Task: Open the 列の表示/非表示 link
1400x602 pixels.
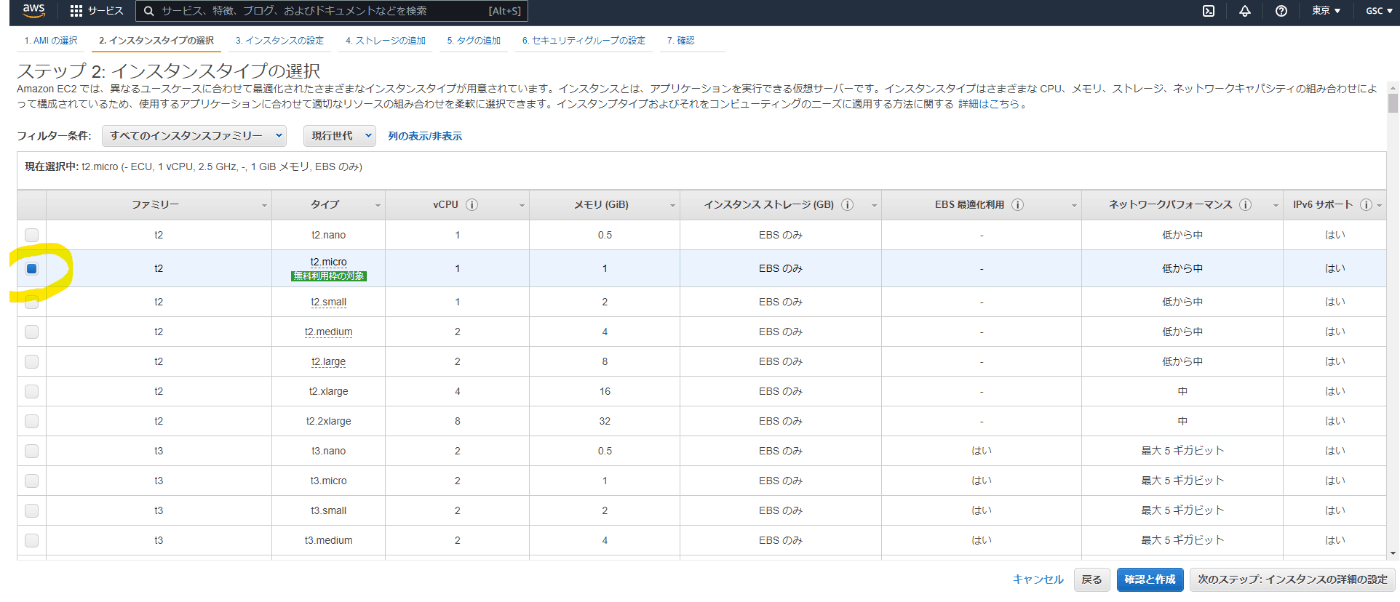Action: (x=425, y=136)
